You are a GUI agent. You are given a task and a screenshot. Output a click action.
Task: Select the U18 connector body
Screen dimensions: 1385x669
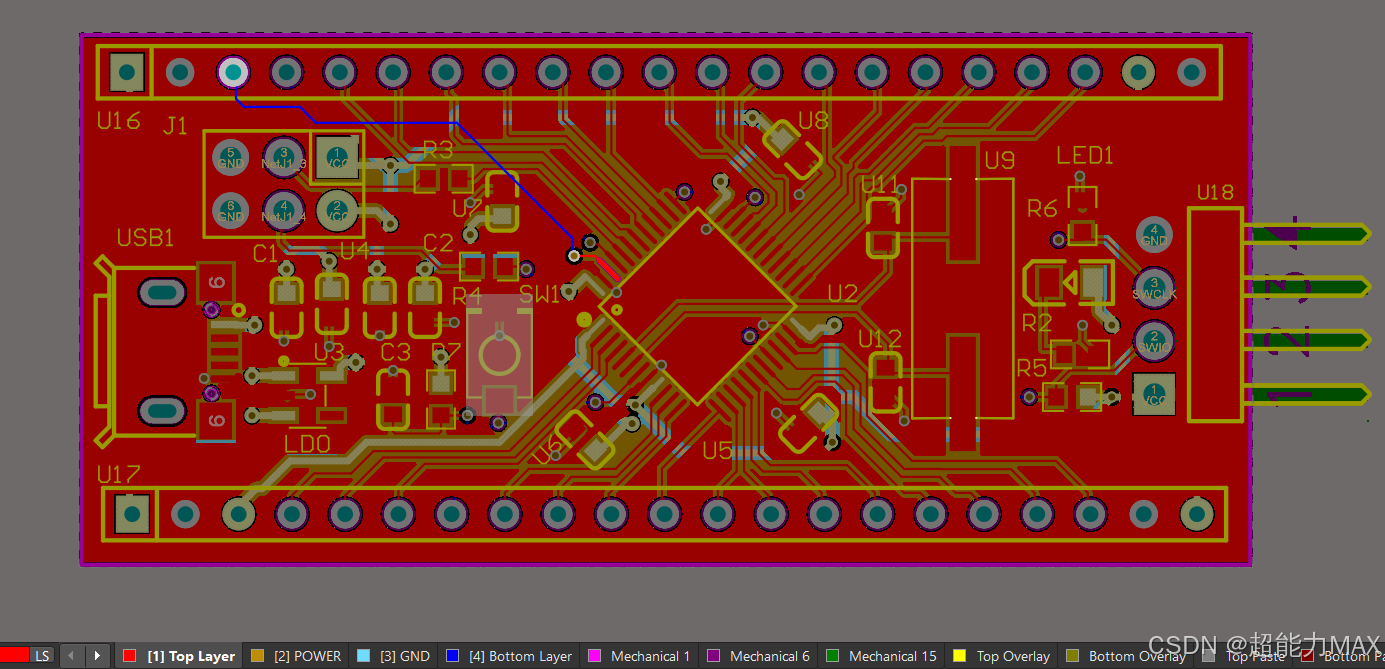coord(1215,314)
